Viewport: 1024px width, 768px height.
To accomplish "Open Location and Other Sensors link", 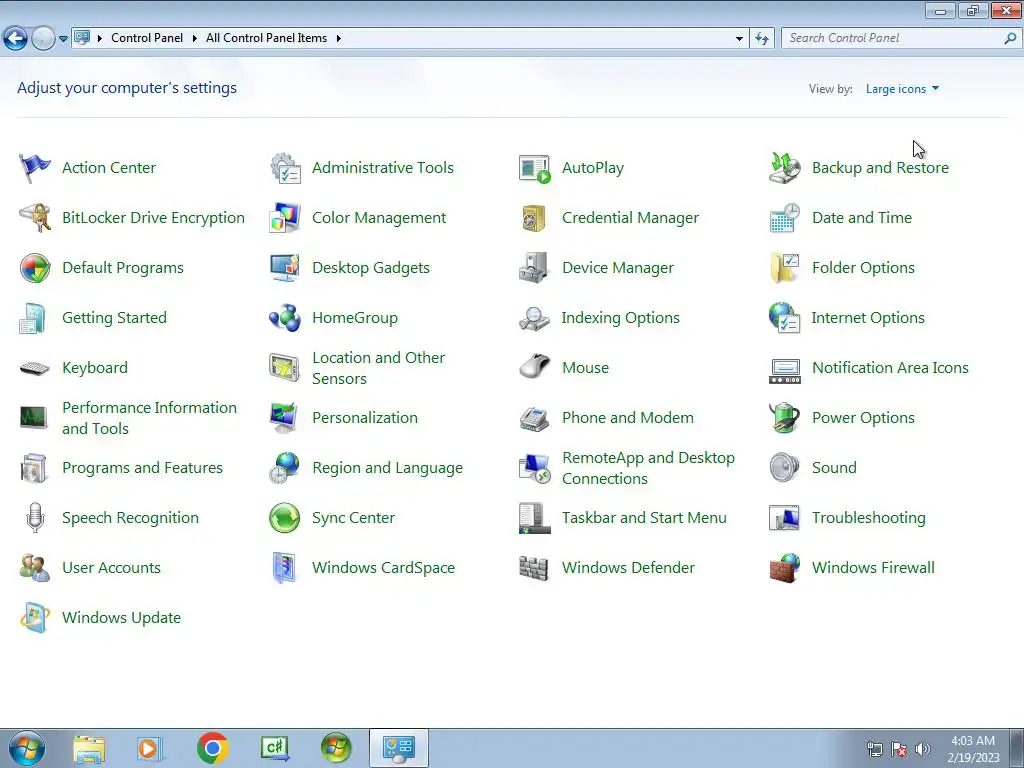I will click(x=379, y=368).
